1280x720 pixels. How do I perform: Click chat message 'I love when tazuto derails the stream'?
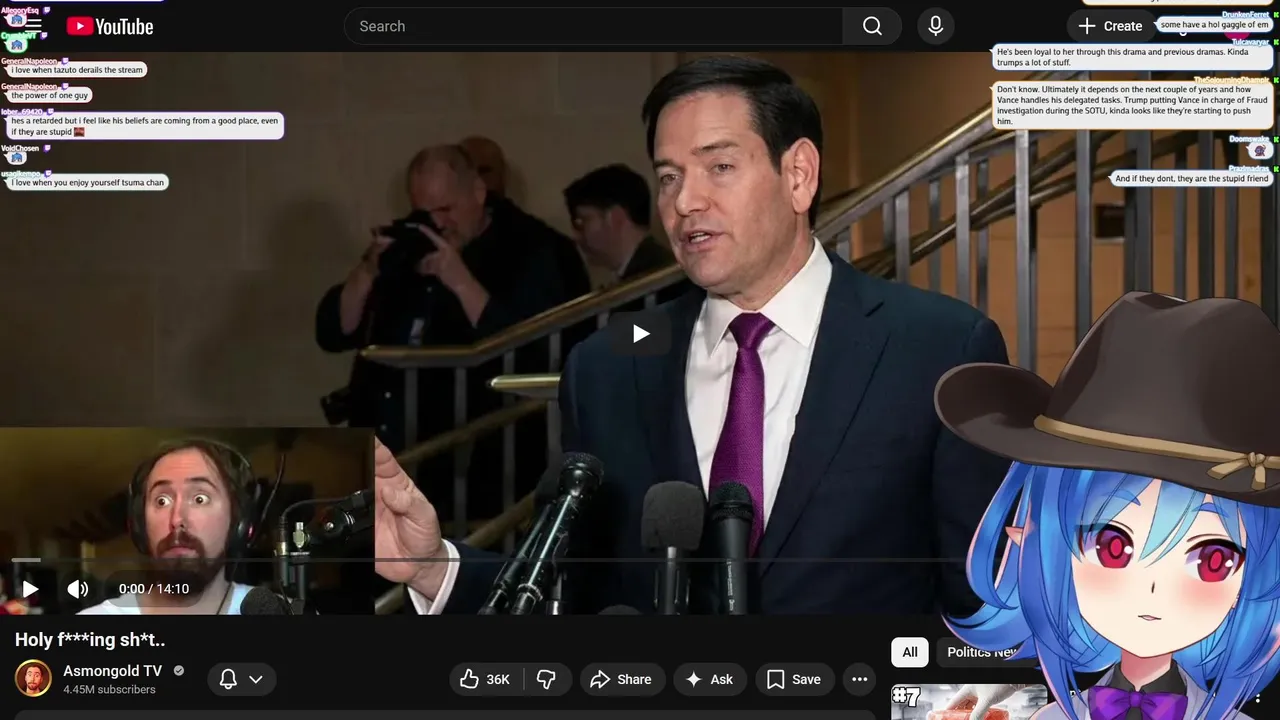click(x=77, y=70)
